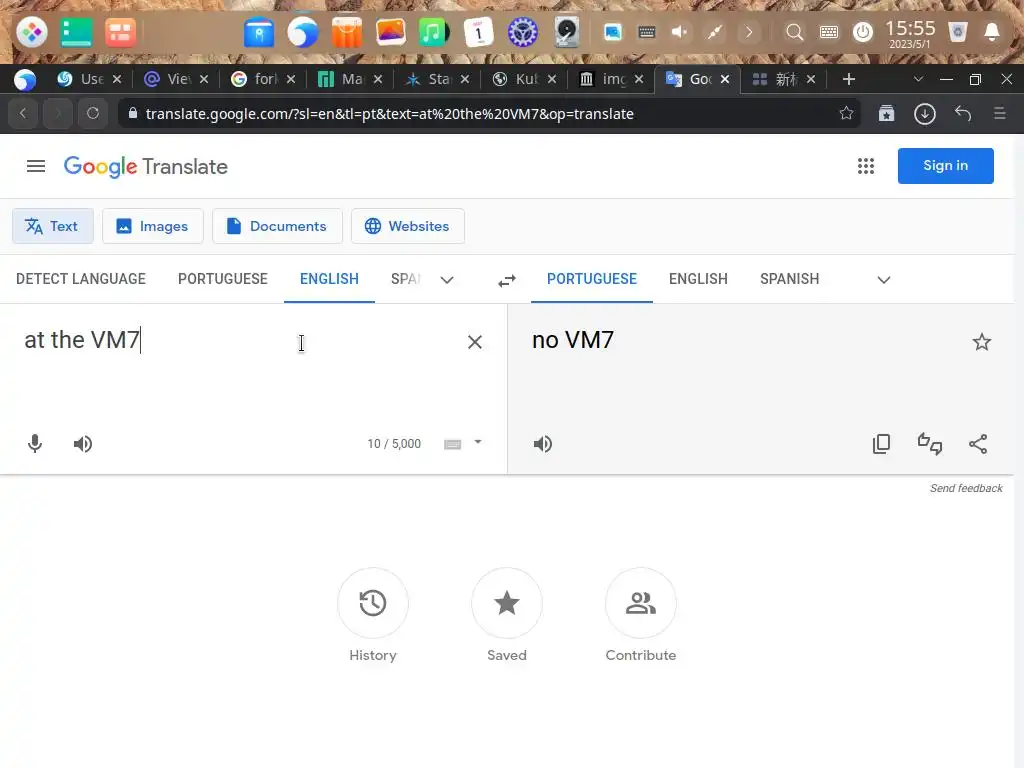Viewport: 1024px width, 768px height.
Task: Close the Google Translate tab
Action: coord(725,79)
